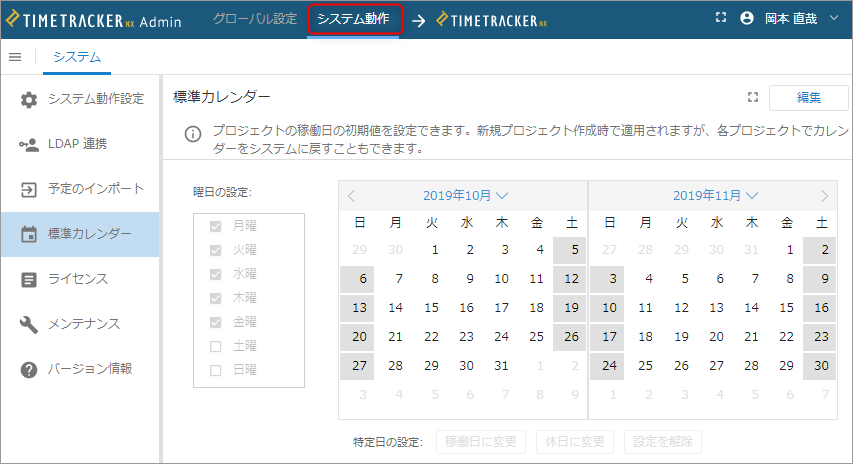Select October 14 in the calendar
This screenshot has width=853, height=464.
(x=395, y=308)
